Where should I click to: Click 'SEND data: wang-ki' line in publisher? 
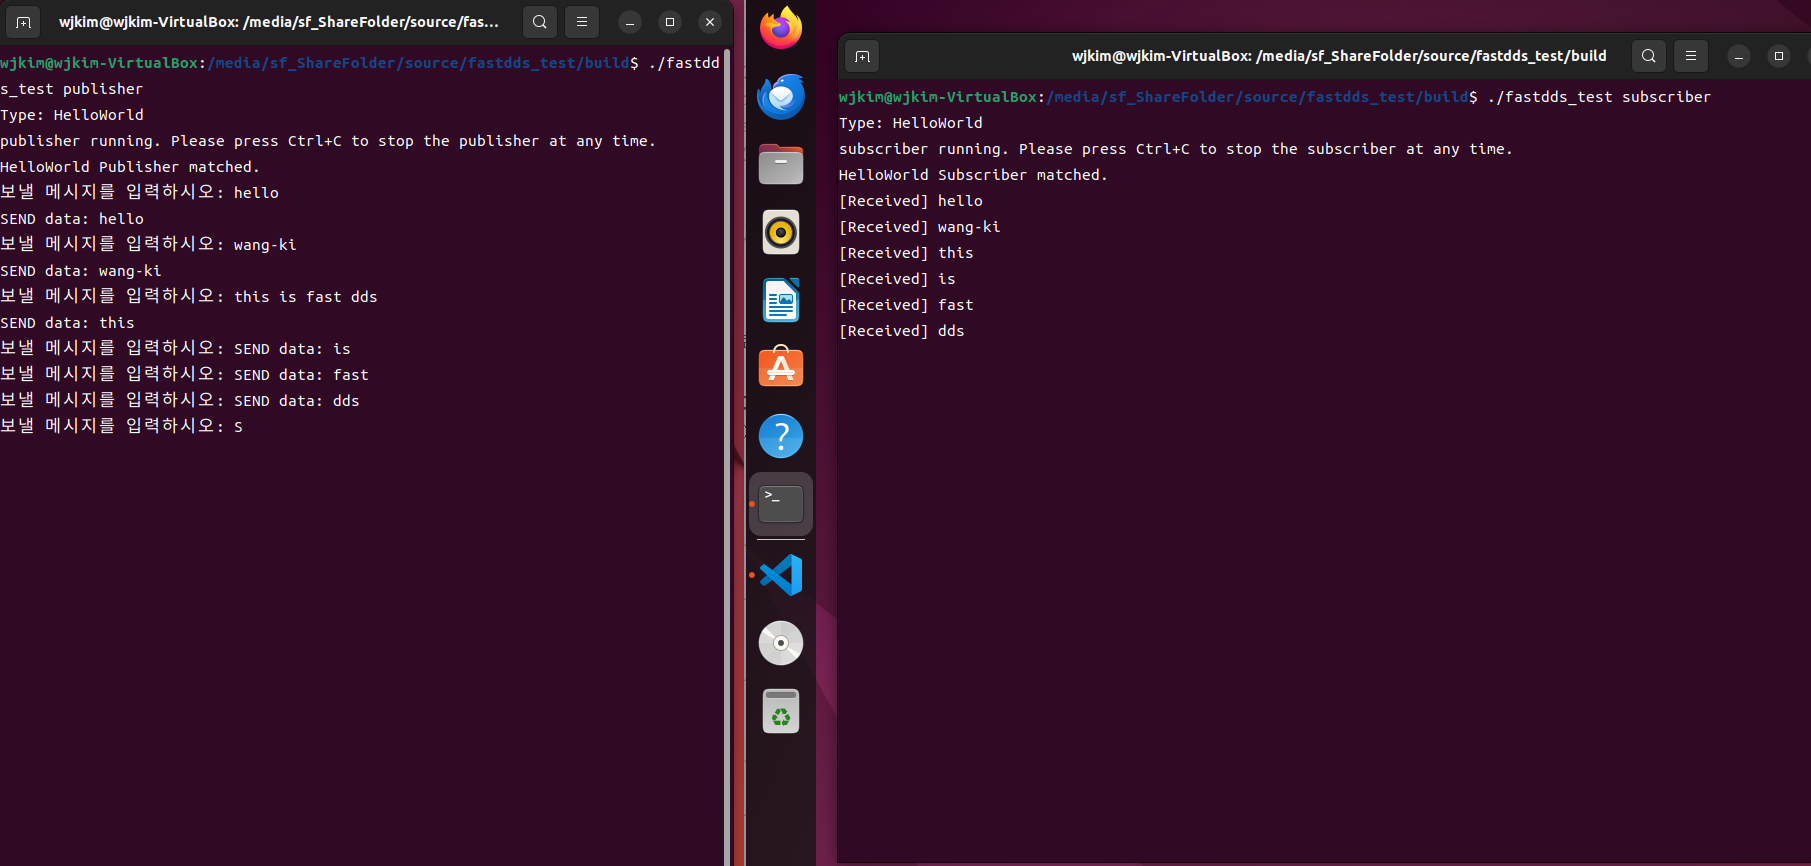pyautogui.click(x=81, y=271)
